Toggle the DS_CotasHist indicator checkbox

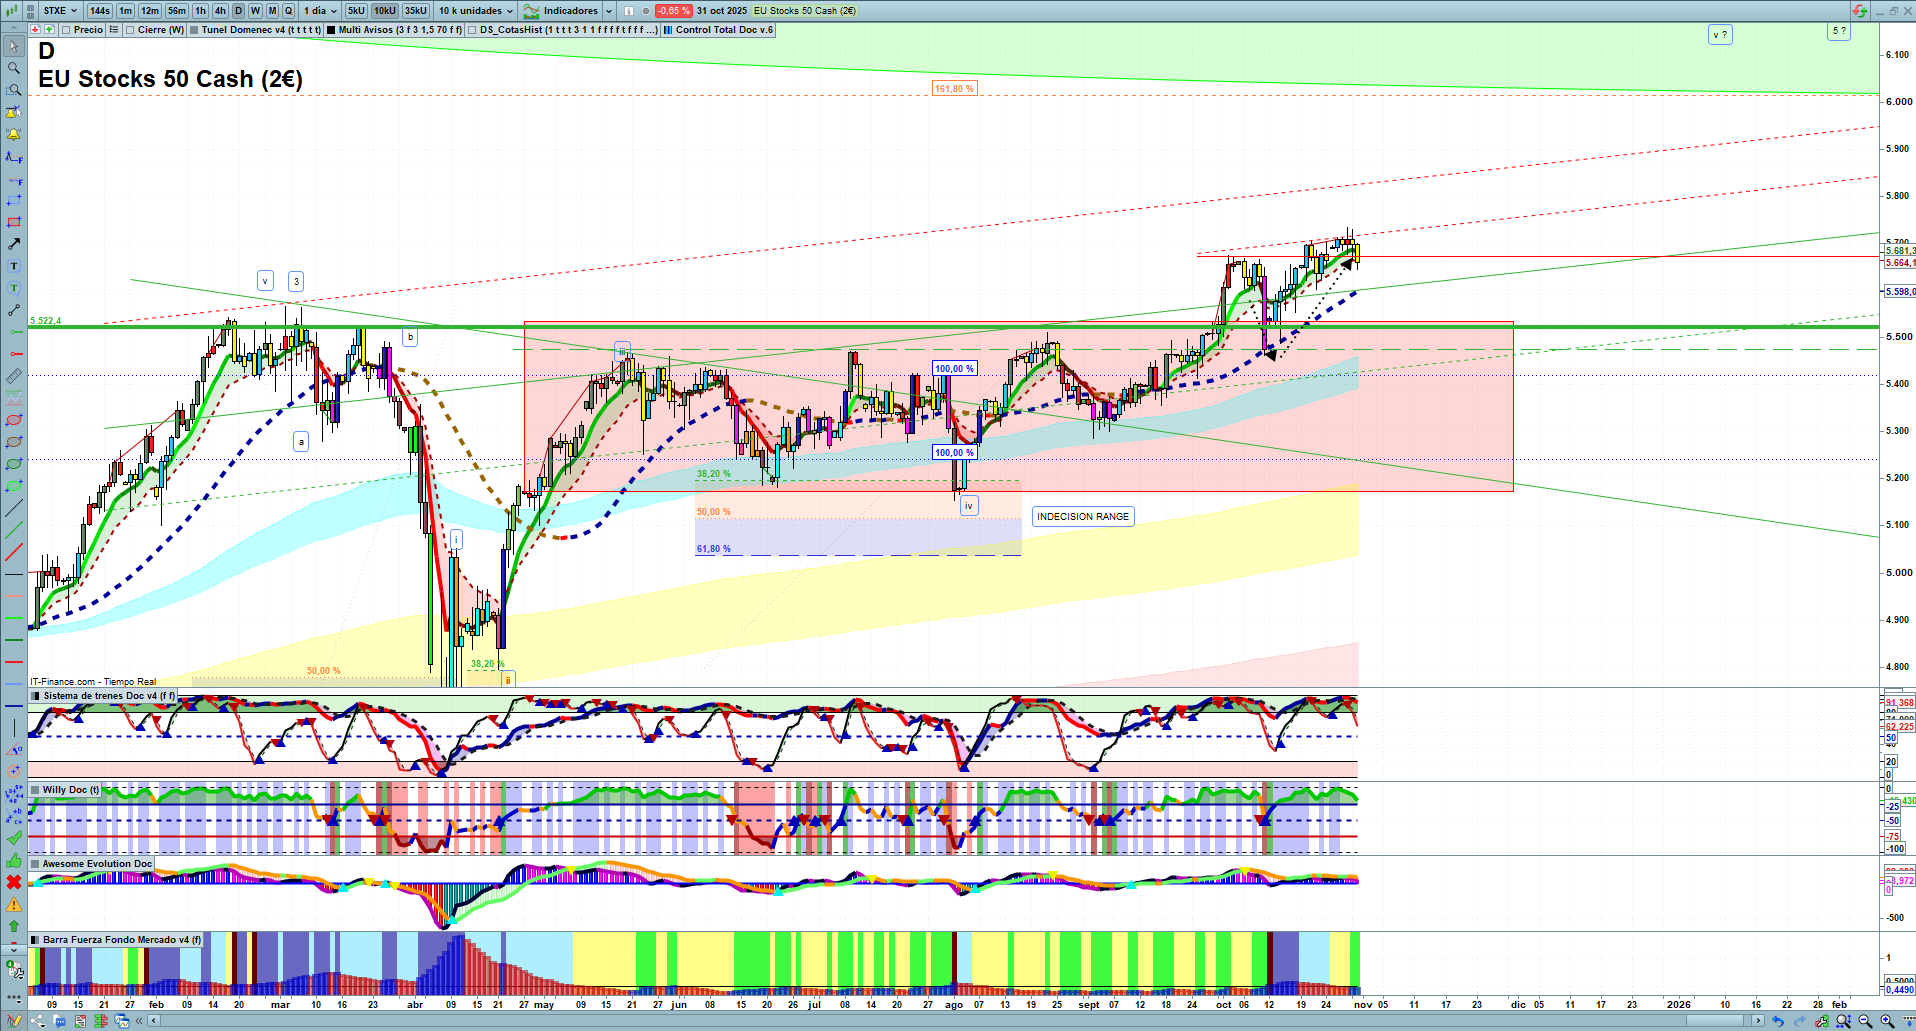point(472,30)
